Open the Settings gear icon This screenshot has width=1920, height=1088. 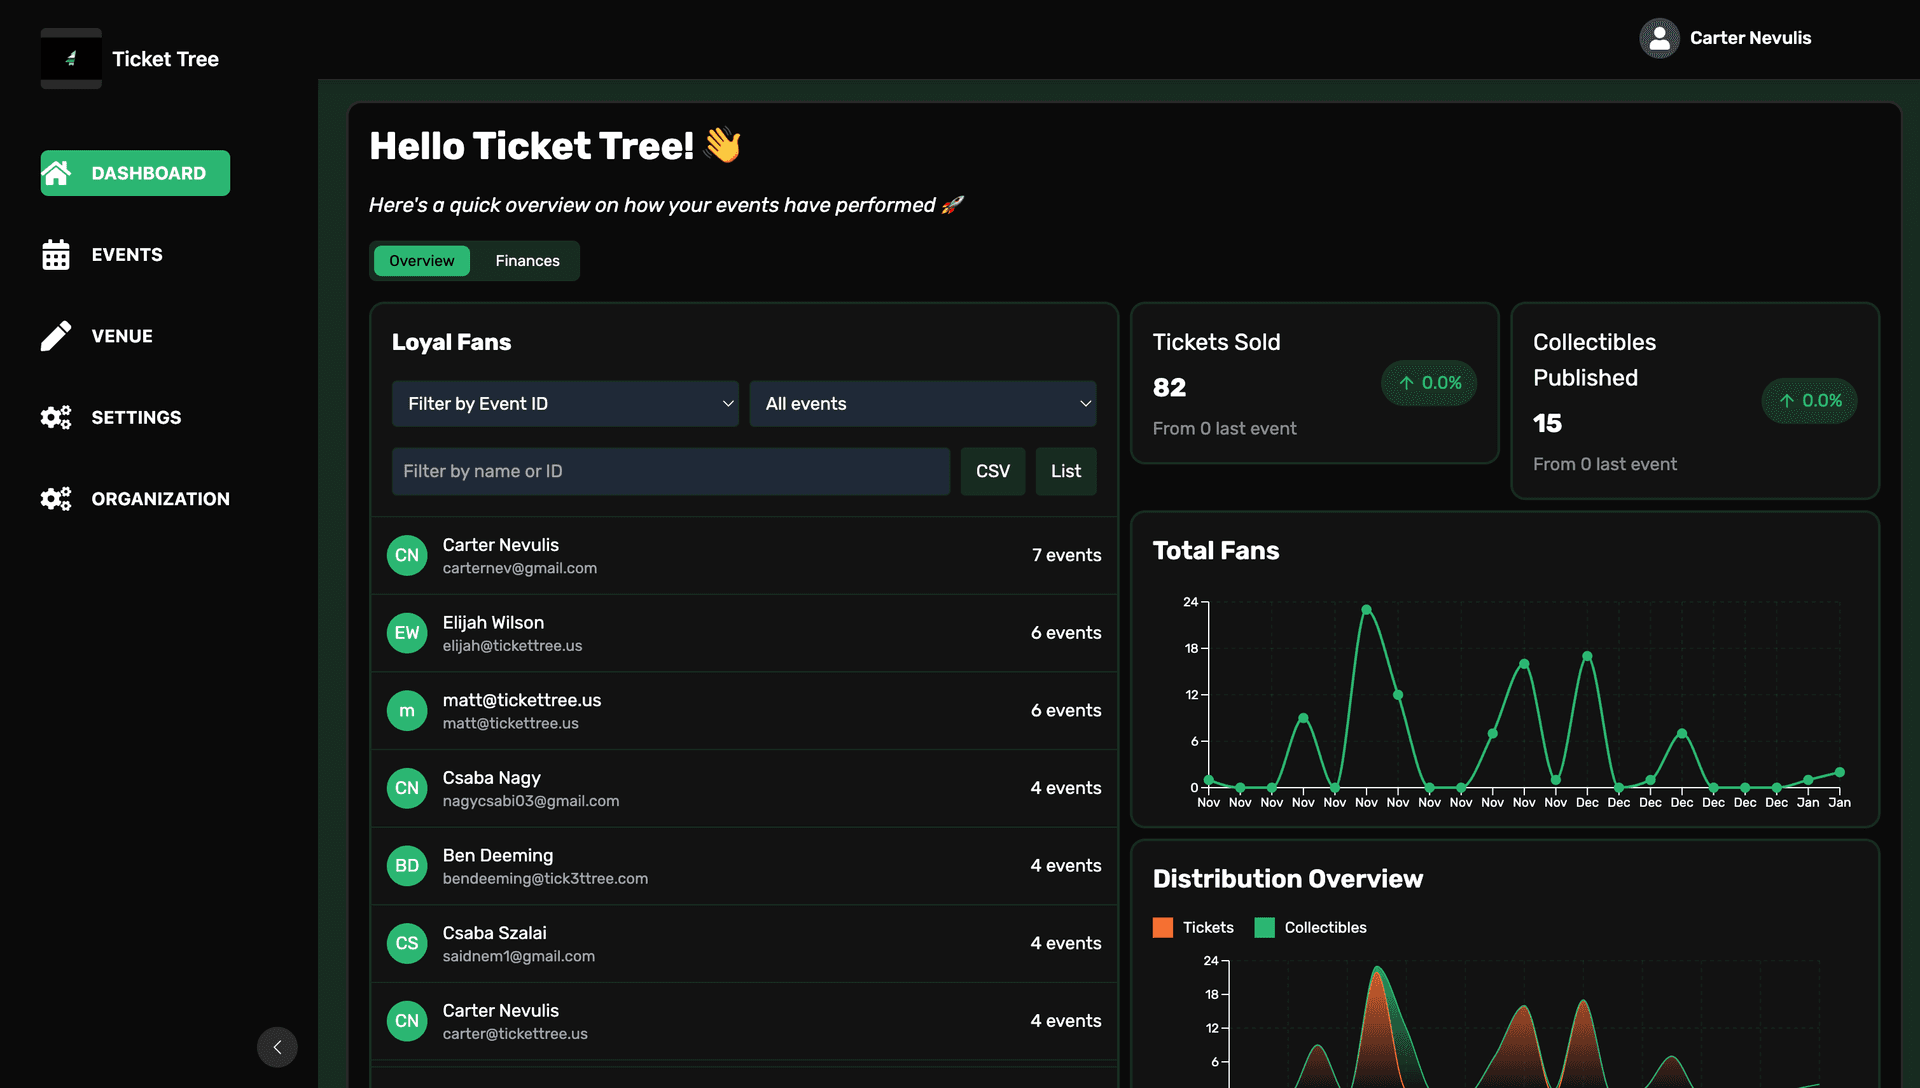57,417
